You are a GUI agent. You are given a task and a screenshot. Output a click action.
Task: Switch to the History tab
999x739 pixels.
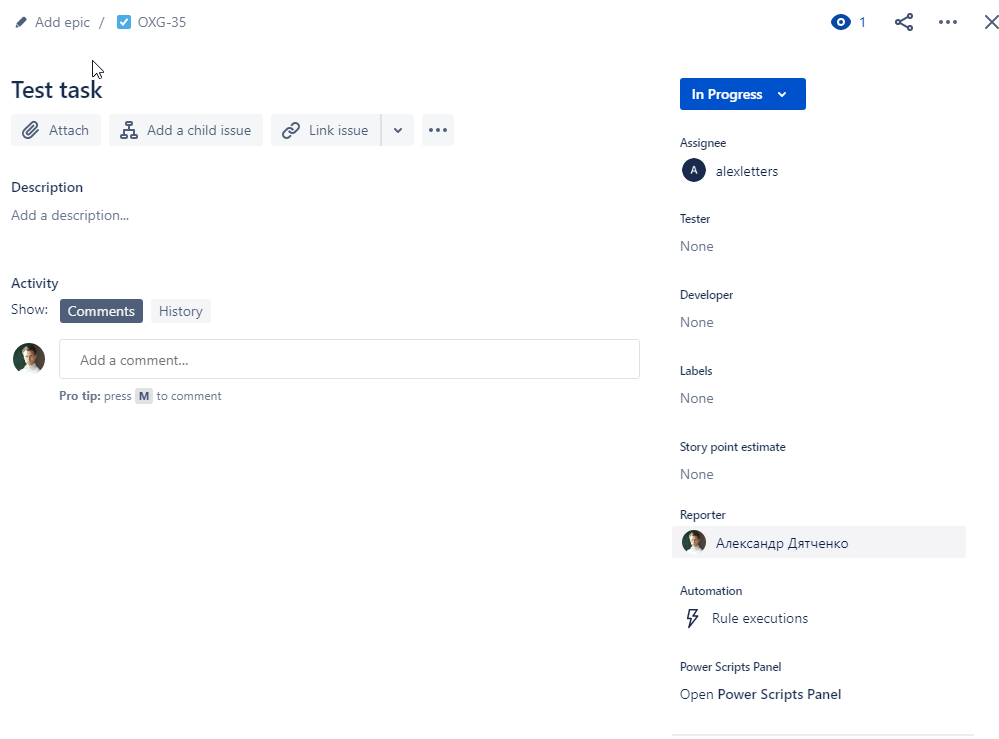(x=180, y=311)
